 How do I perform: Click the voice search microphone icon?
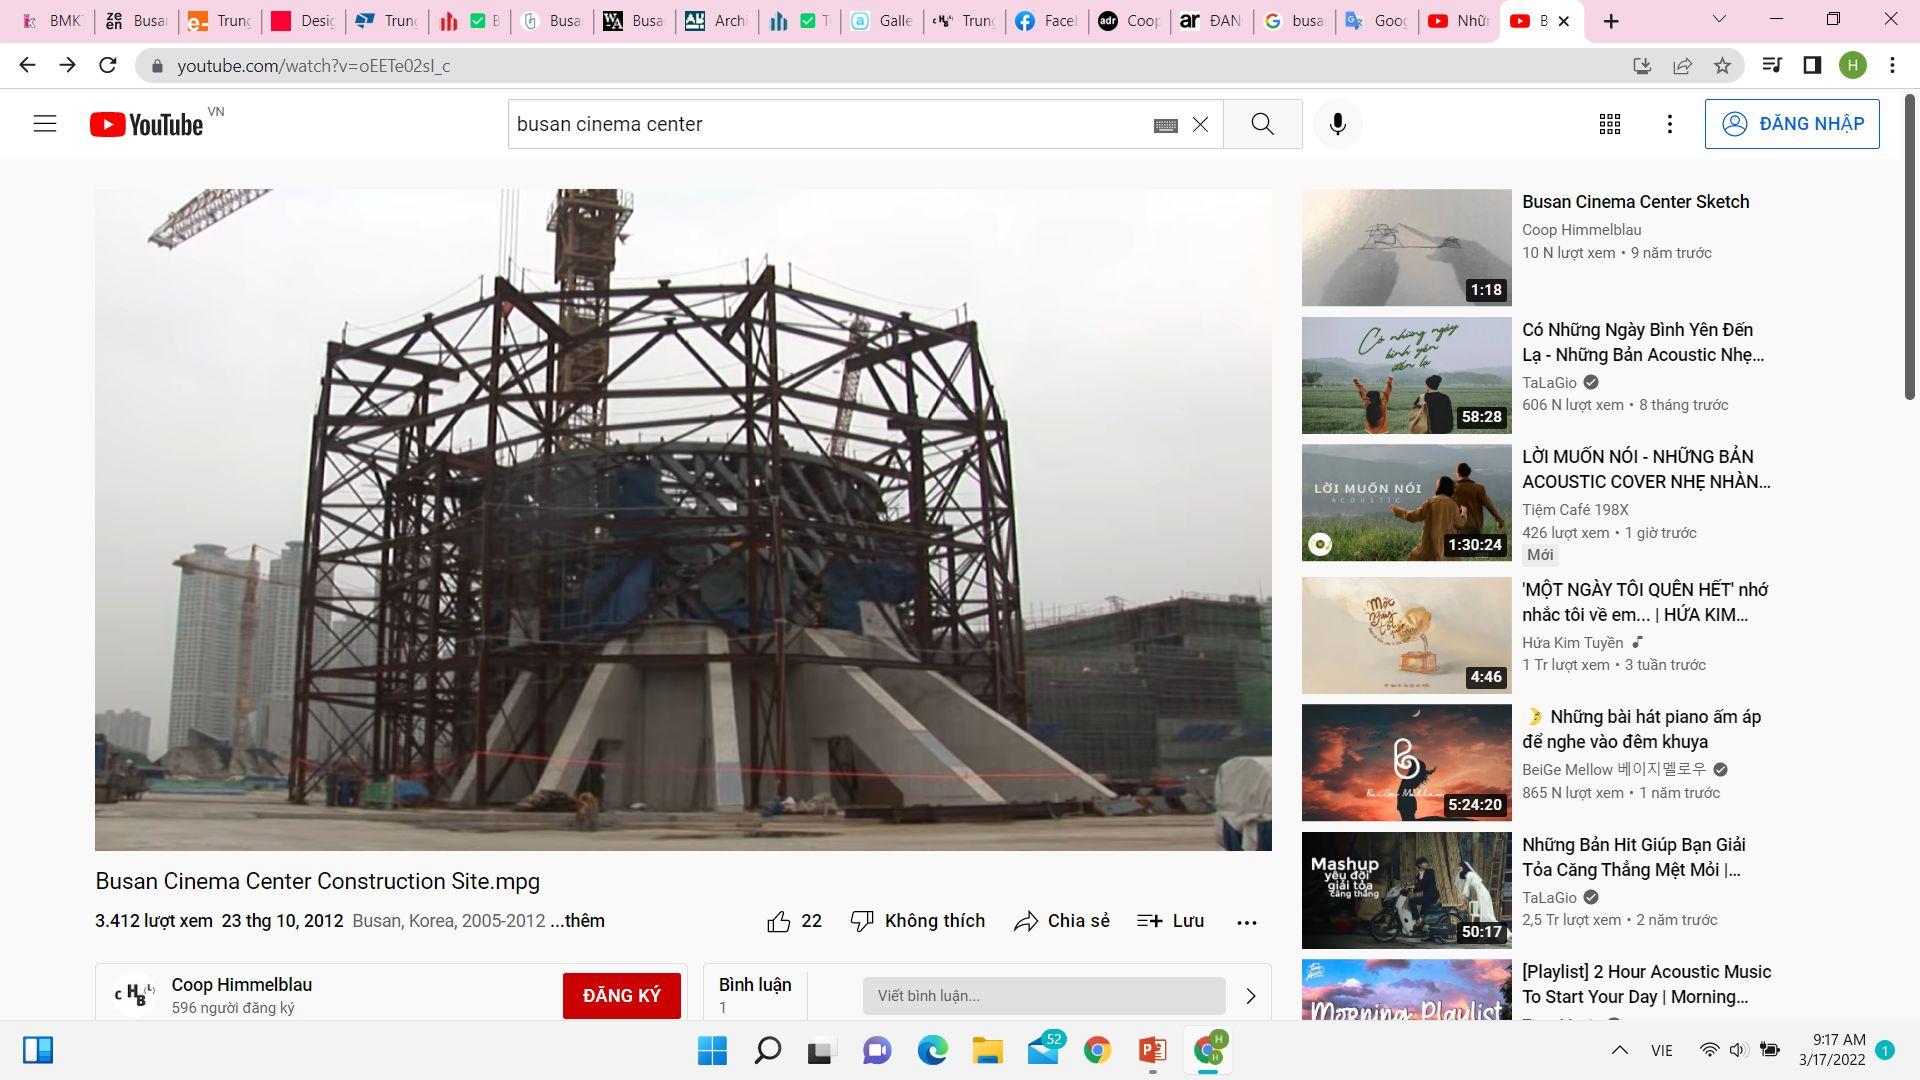pos(1337,124)
